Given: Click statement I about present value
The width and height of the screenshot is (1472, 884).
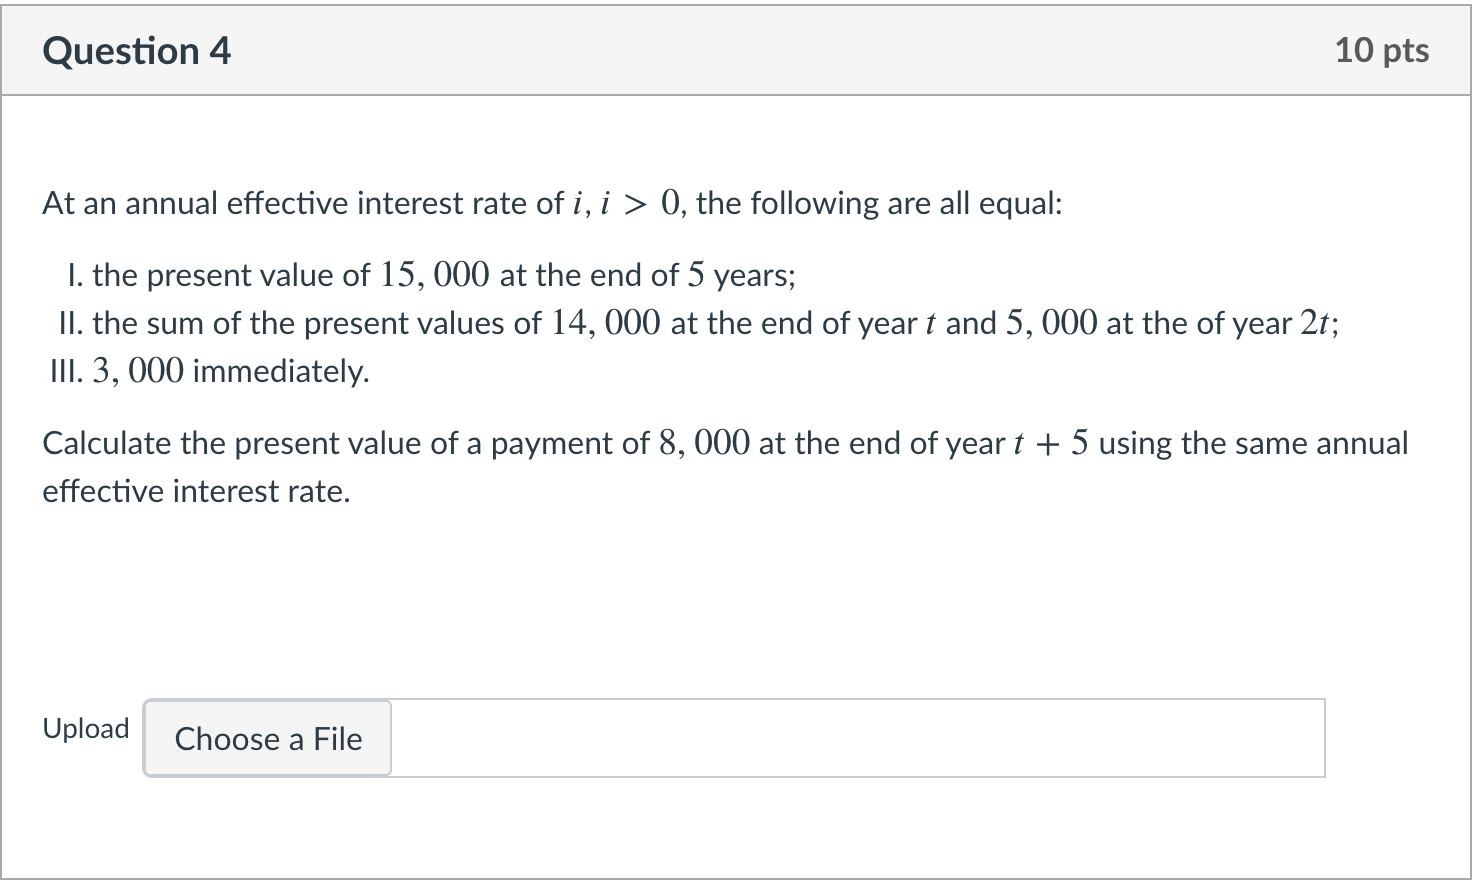Looking at the screenshot, I should click(432, 275).
